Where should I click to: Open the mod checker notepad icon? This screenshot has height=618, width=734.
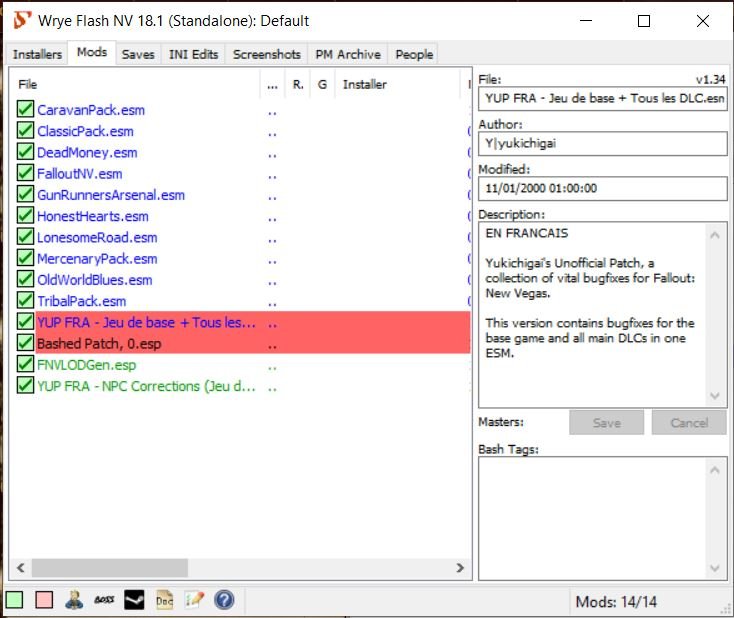point(194,600)
